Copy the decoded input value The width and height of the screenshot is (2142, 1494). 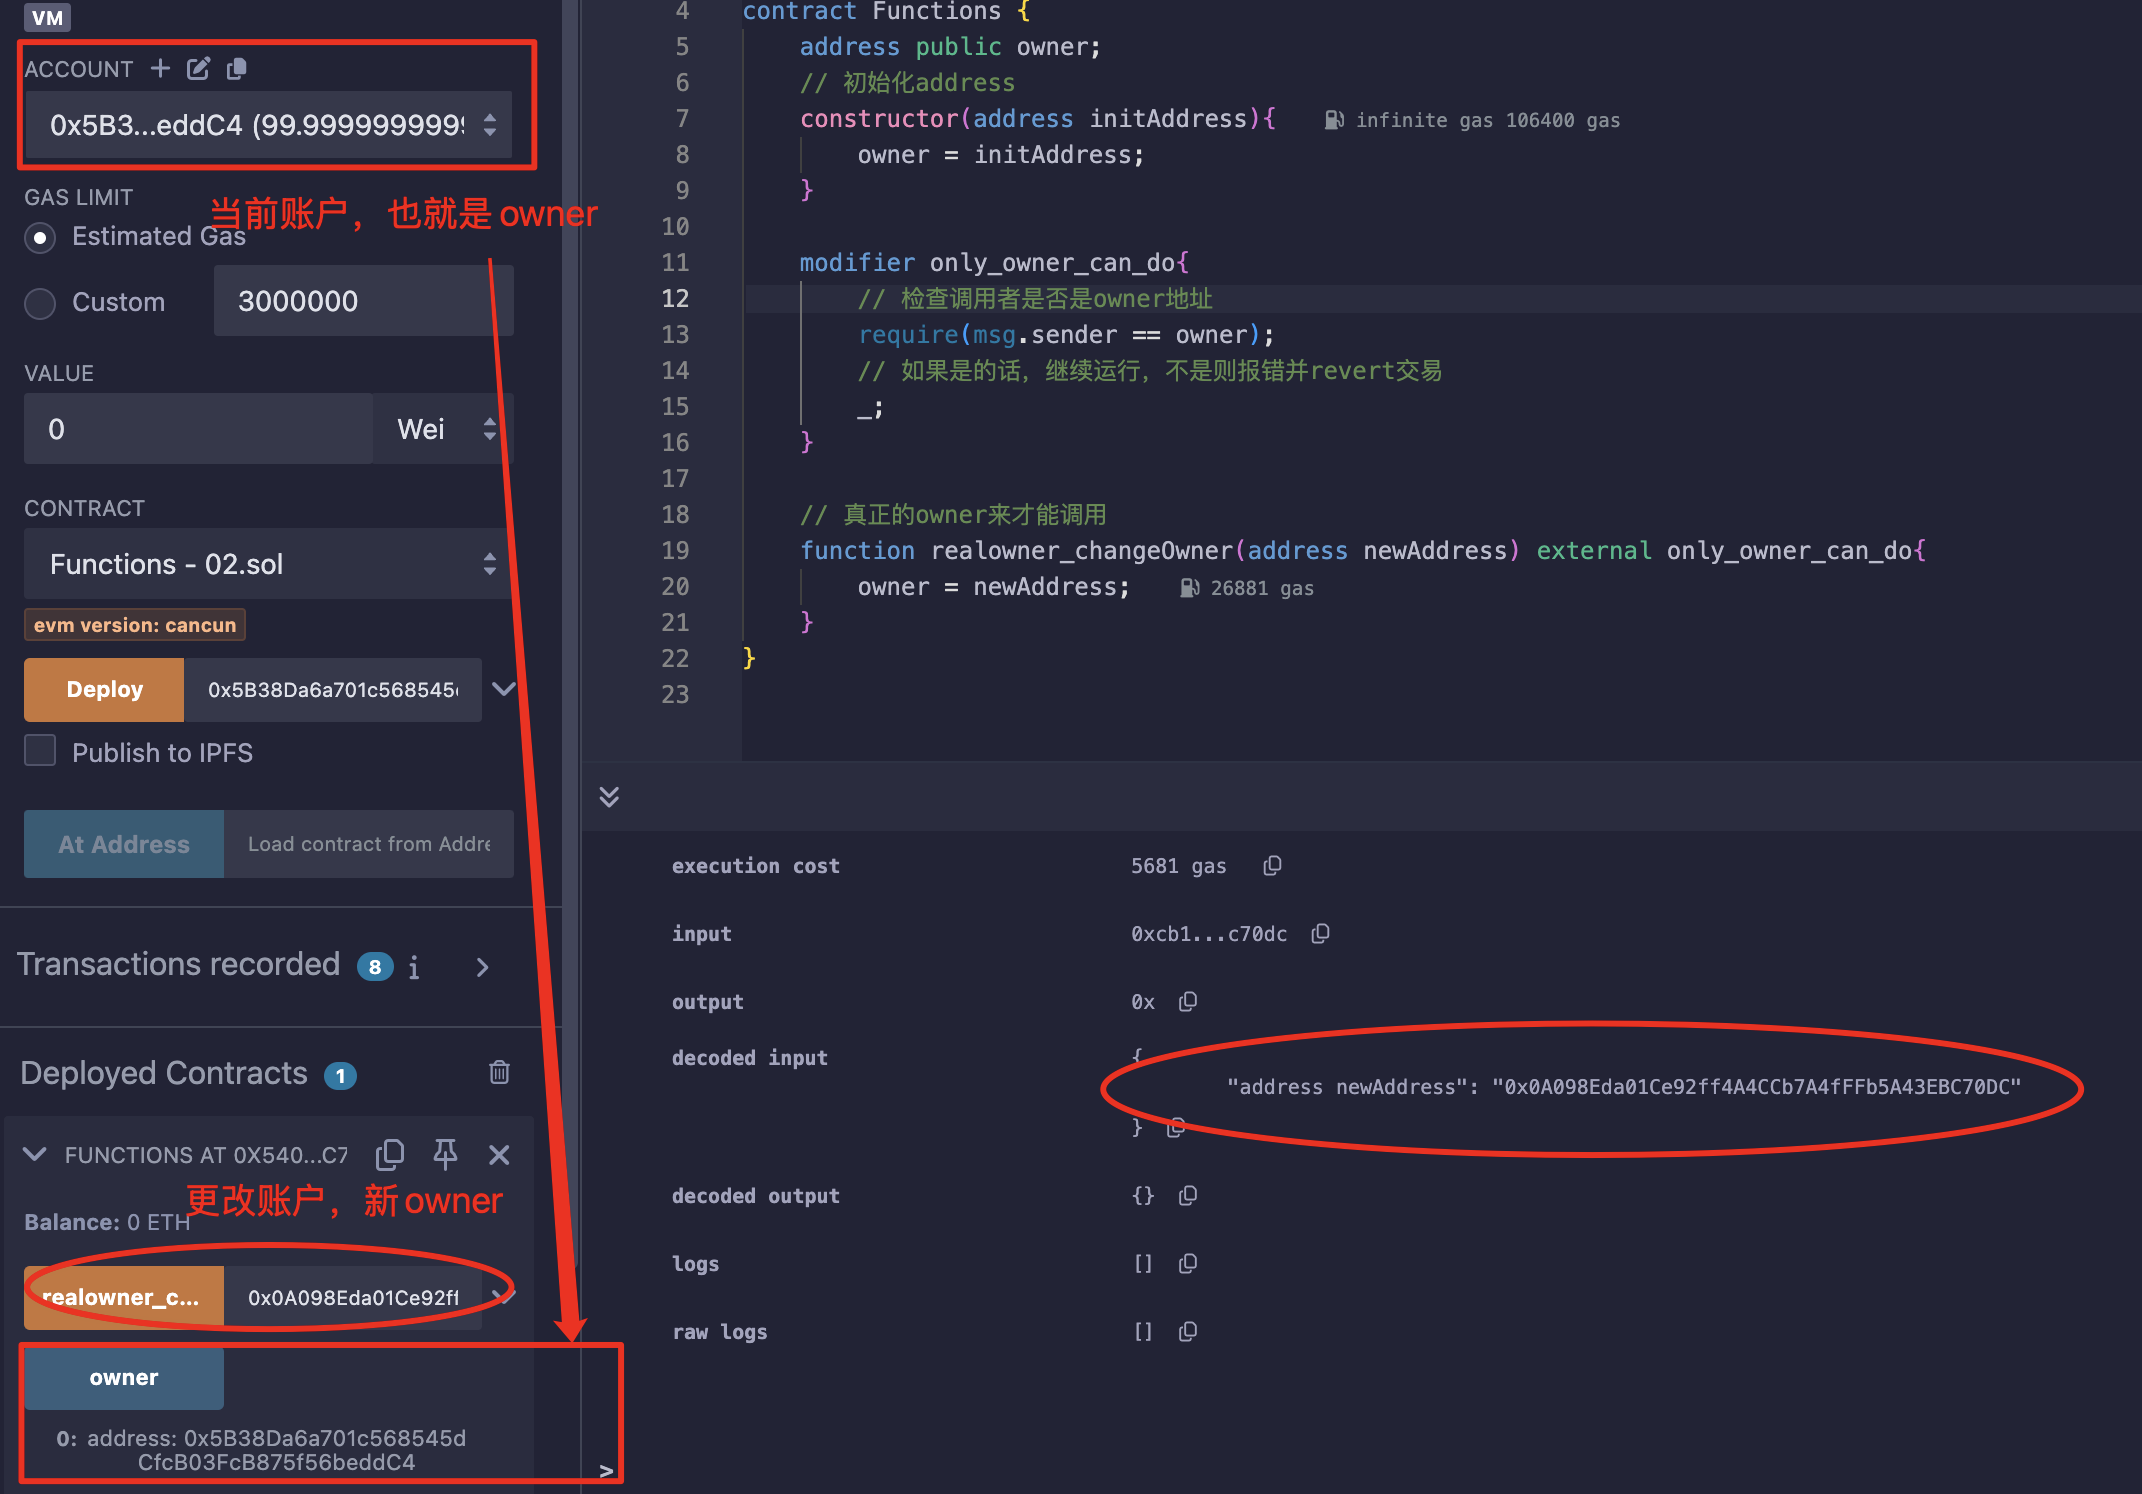(x=1176, y=1127)
